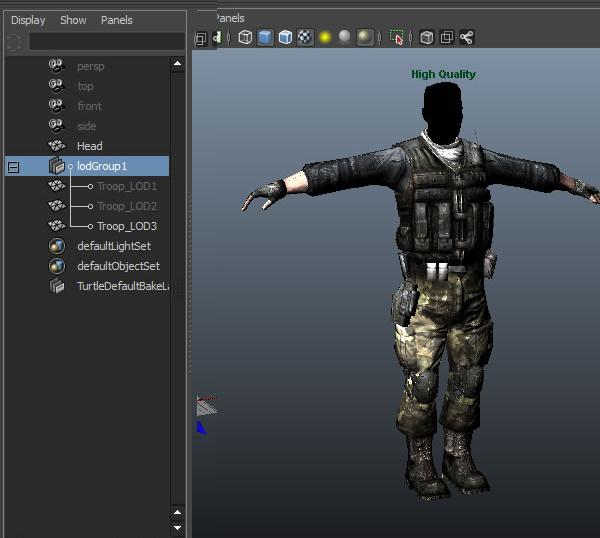This screenshot has height=538, width=600.
Task: Click camera icon beside persp
Action: click(x=57, y=66)
